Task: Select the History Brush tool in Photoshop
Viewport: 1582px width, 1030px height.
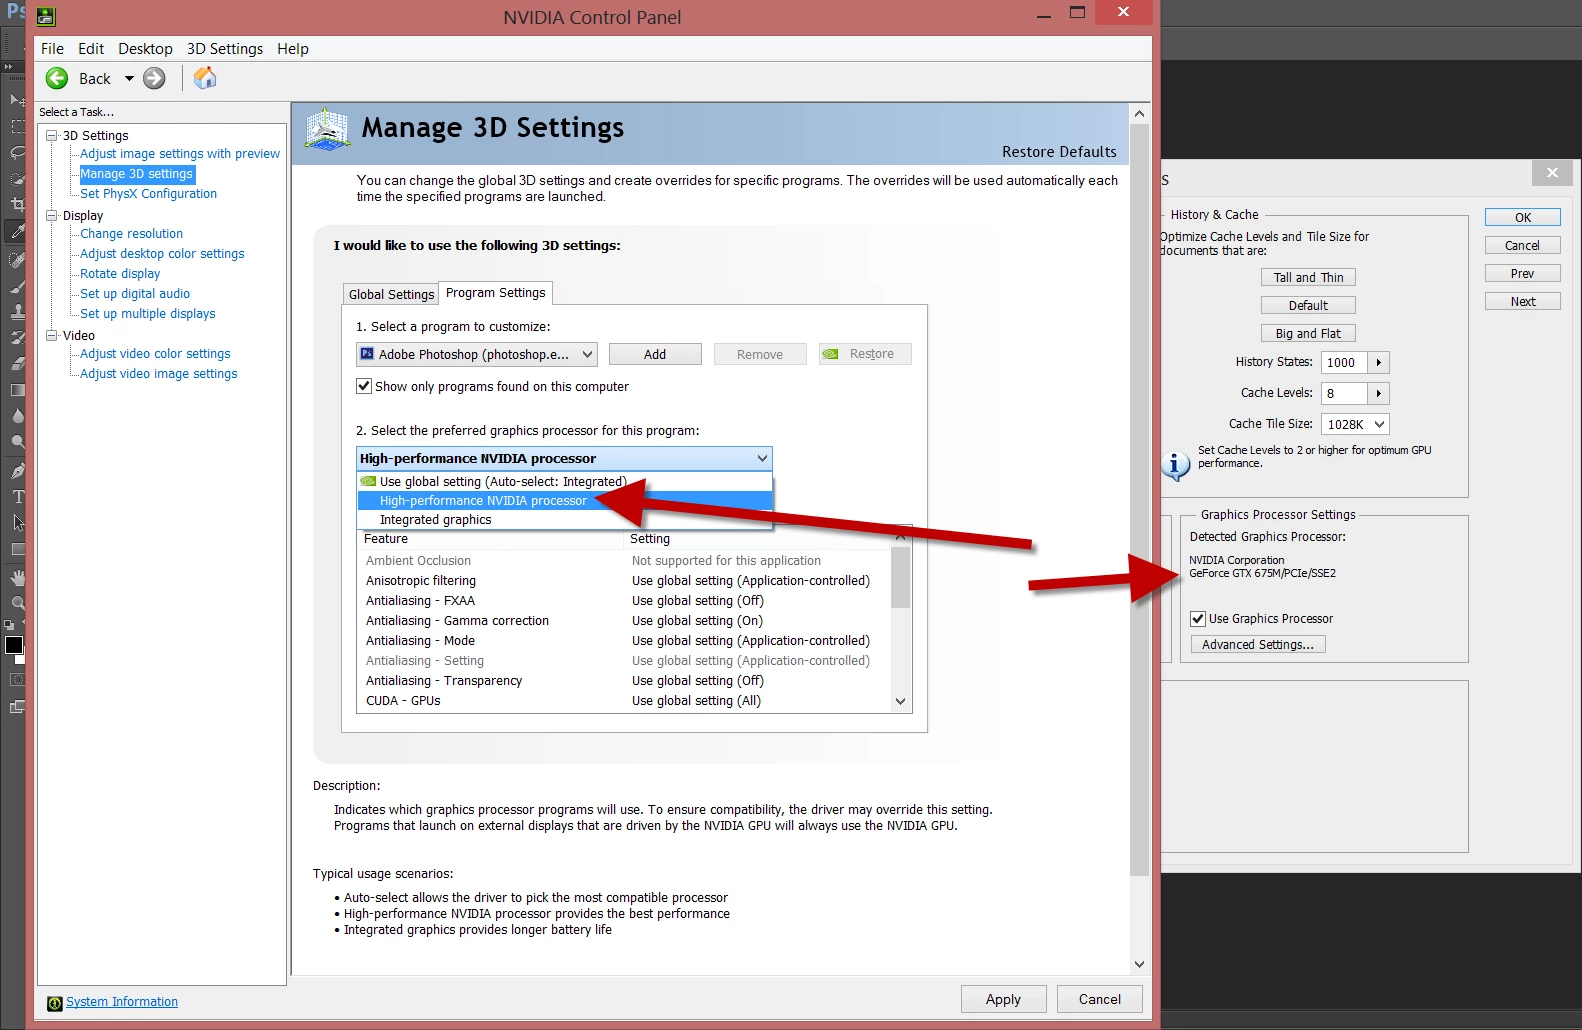Action: click(17, 337)
